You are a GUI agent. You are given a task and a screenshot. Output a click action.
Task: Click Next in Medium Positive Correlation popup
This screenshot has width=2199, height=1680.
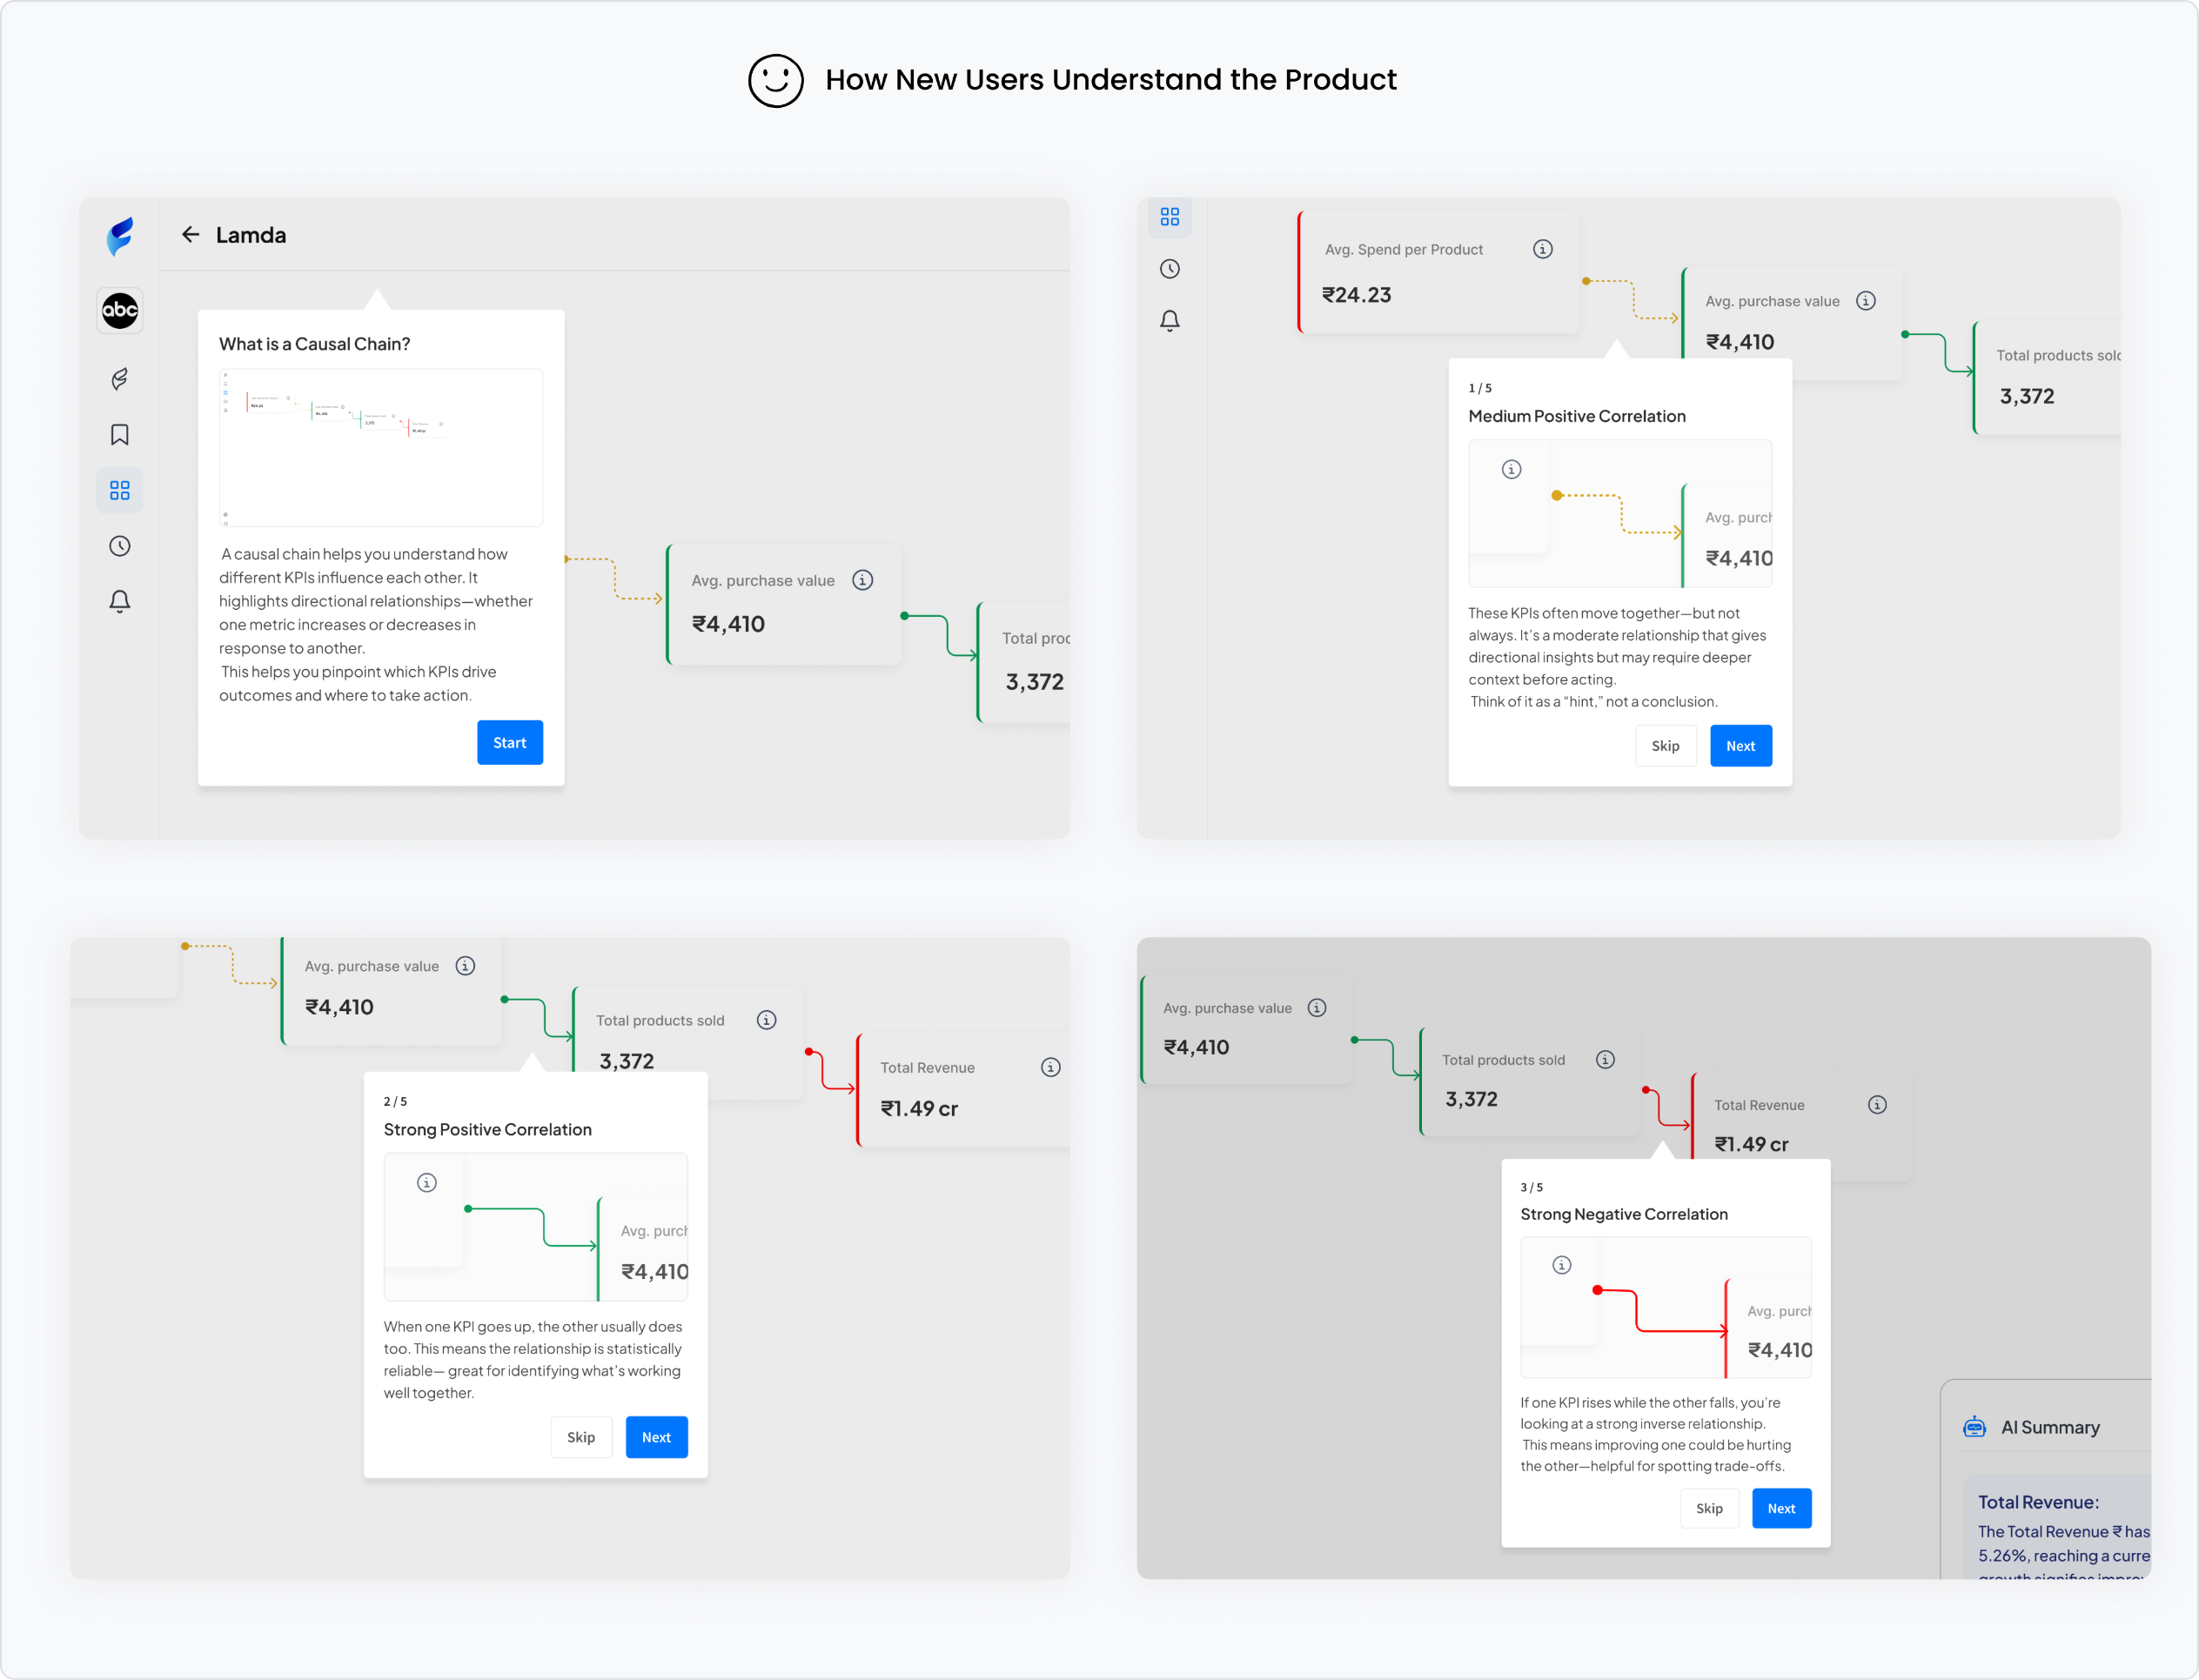tap(1740, 746)
